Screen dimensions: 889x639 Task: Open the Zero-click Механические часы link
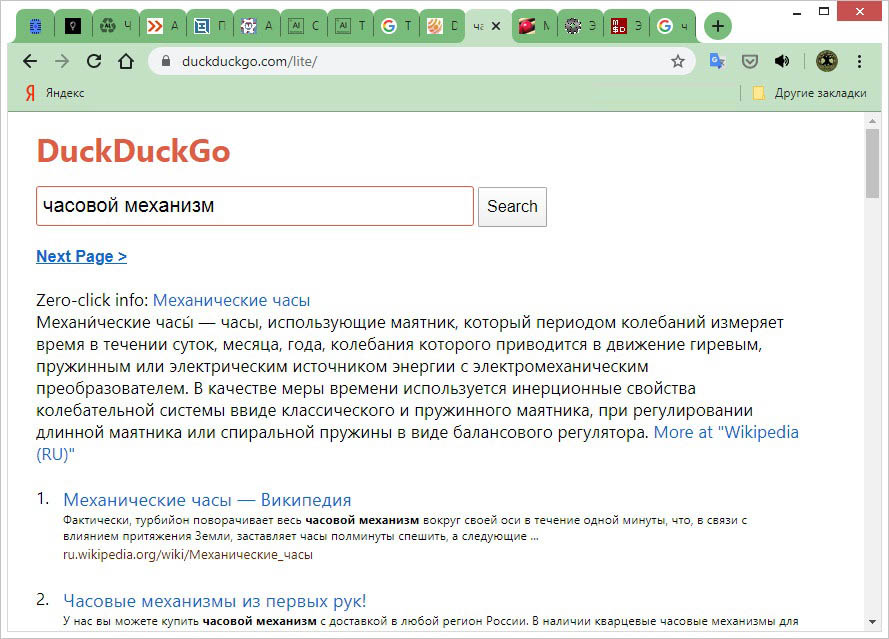(x=231, y=300)
